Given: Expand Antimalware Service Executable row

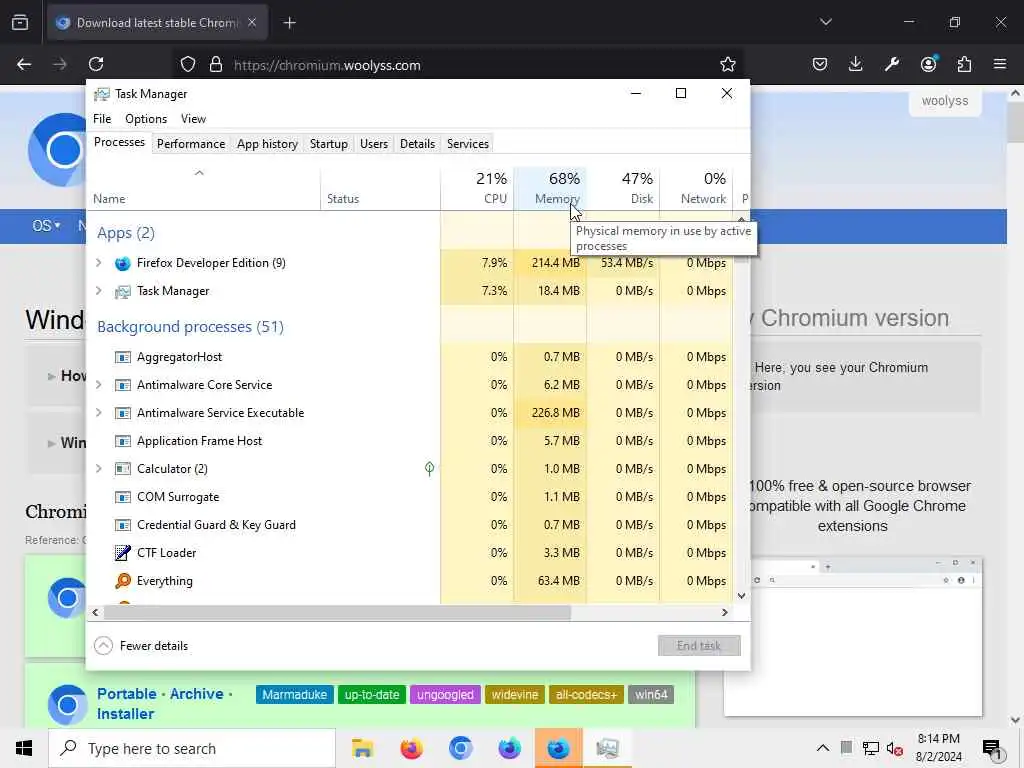Looking at the screenshot, I should click(99, 413).
